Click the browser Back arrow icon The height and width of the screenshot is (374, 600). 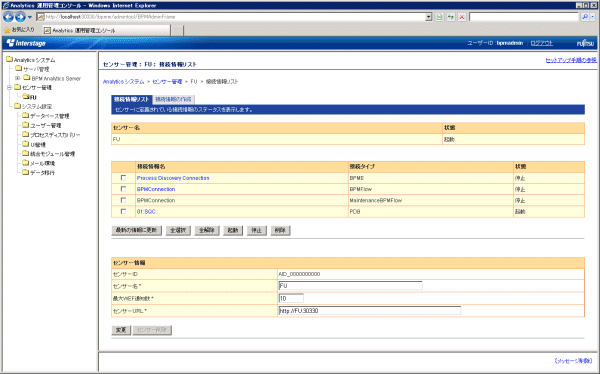(8, 17)
